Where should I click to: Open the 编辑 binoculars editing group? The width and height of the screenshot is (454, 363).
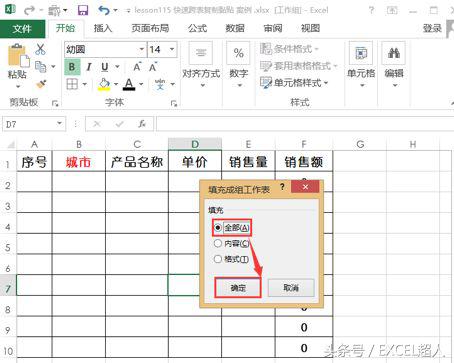(x=394, y=65)
